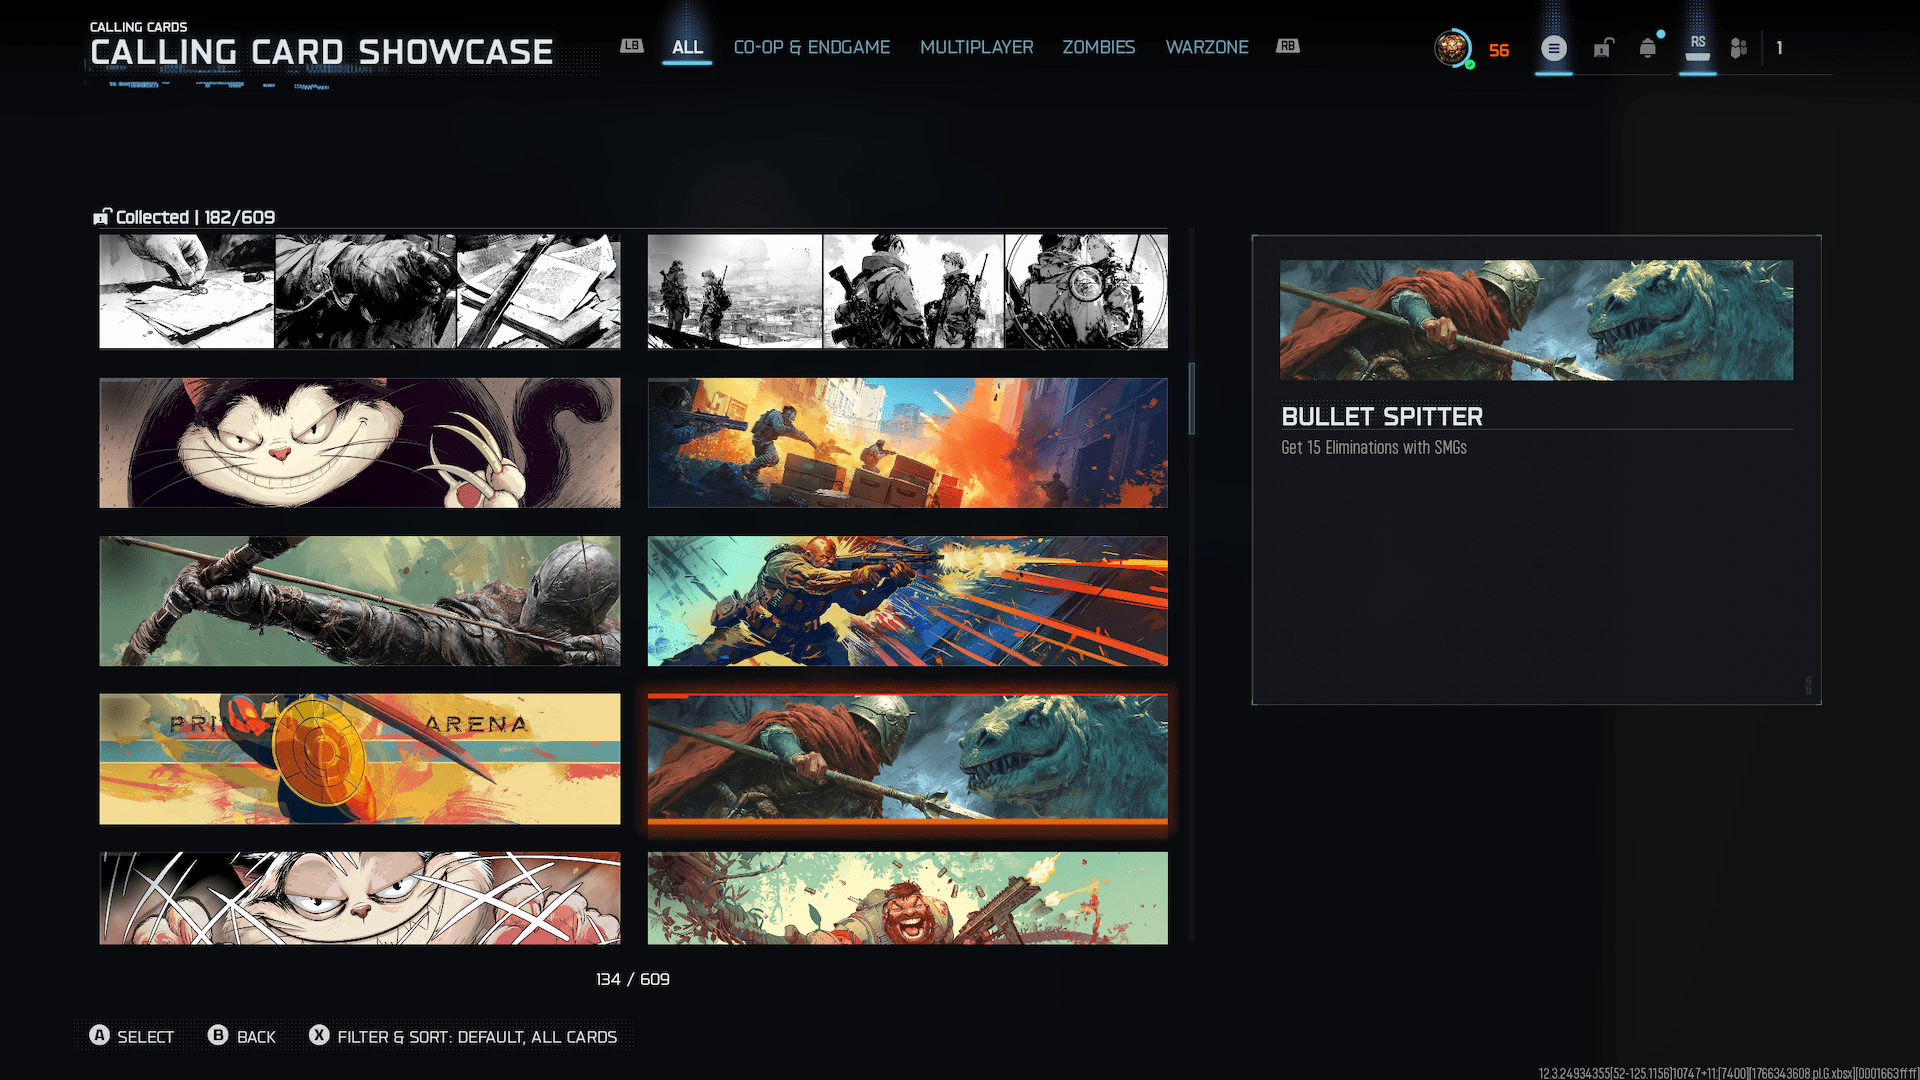1920x1080 pixels.
Task: Open the party members icon
Action: pos(1739,48)
